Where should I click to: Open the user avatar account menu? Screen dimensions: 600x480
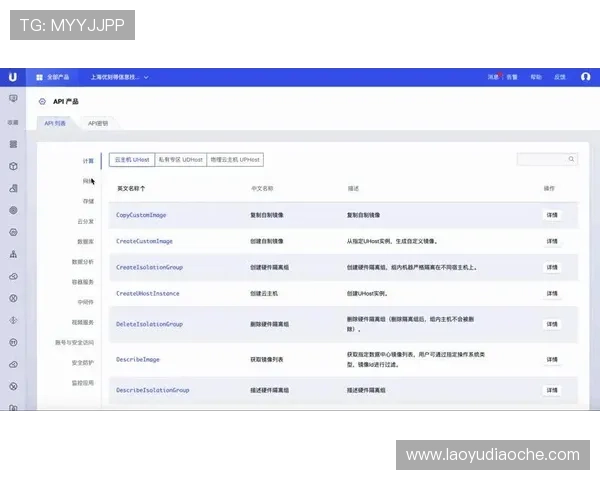coord(585,77)
